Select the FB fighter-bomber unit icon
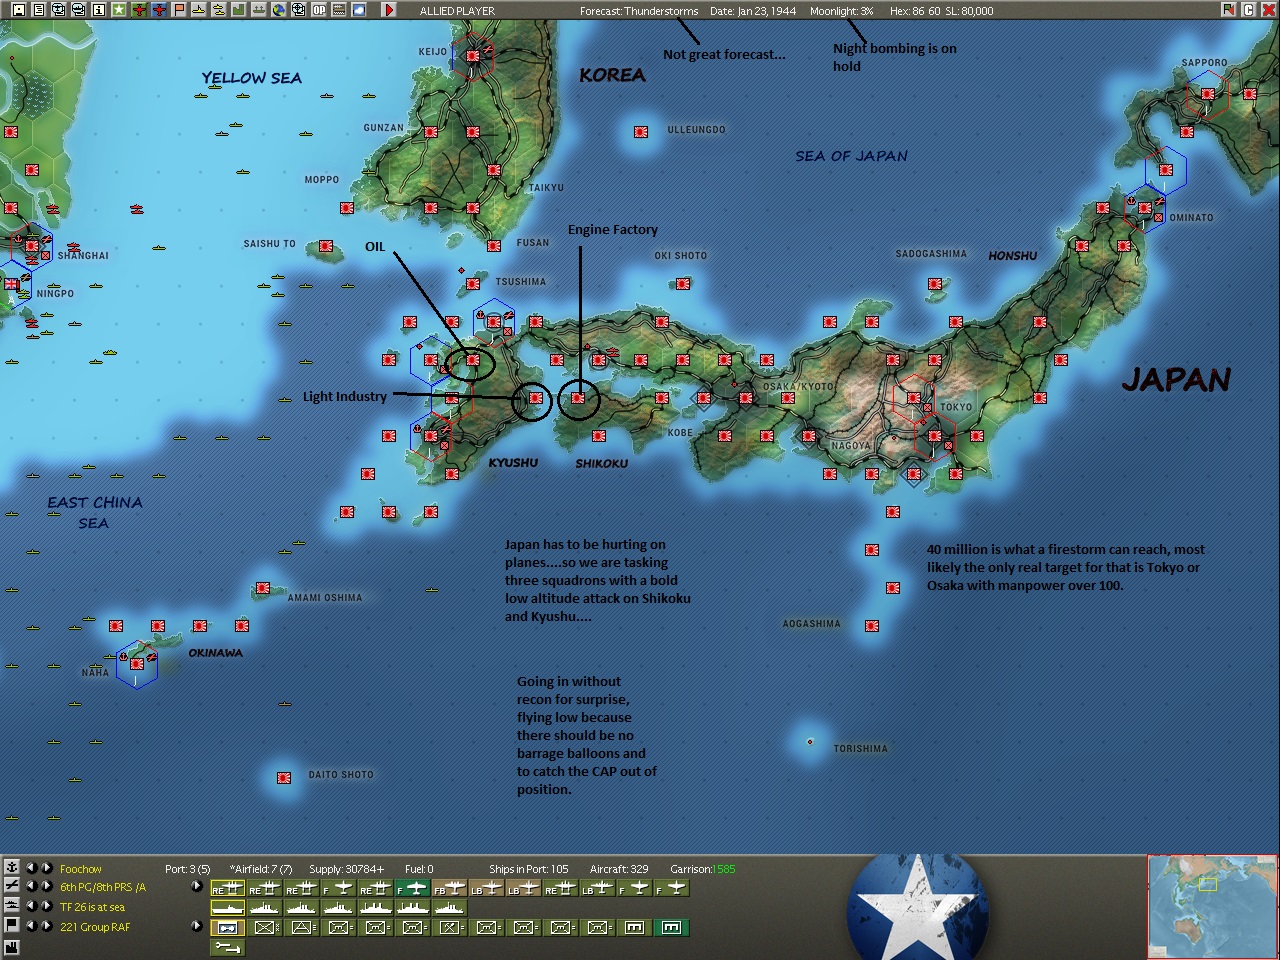Image resolution: width=1280 pixels, height=960 pixels. click(449, 888)
